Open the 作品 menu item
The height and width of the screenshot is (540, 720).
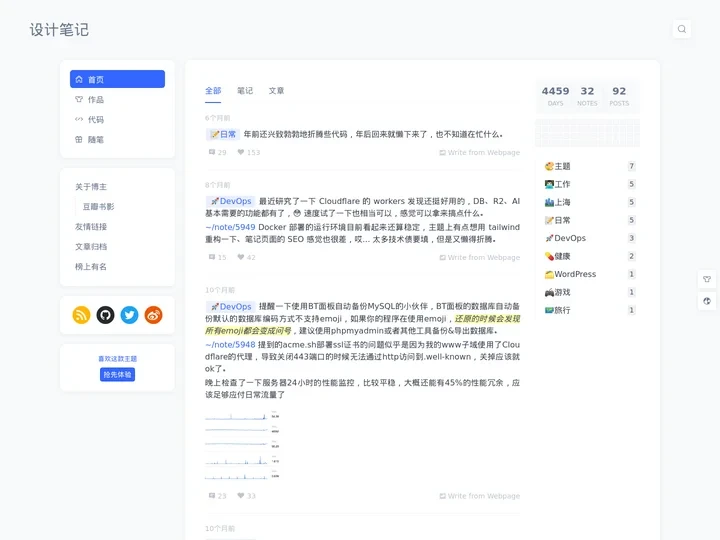coord(117,99)
